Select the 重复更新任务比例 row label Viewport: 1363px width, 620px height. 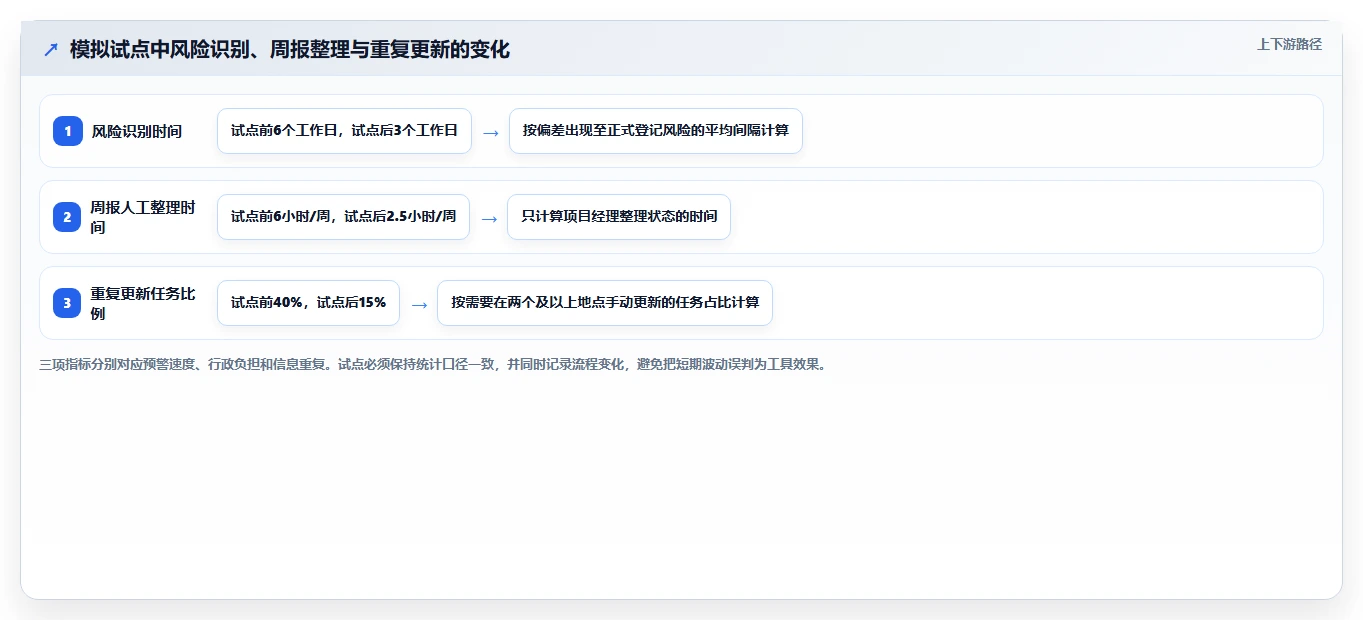point(143,303)
